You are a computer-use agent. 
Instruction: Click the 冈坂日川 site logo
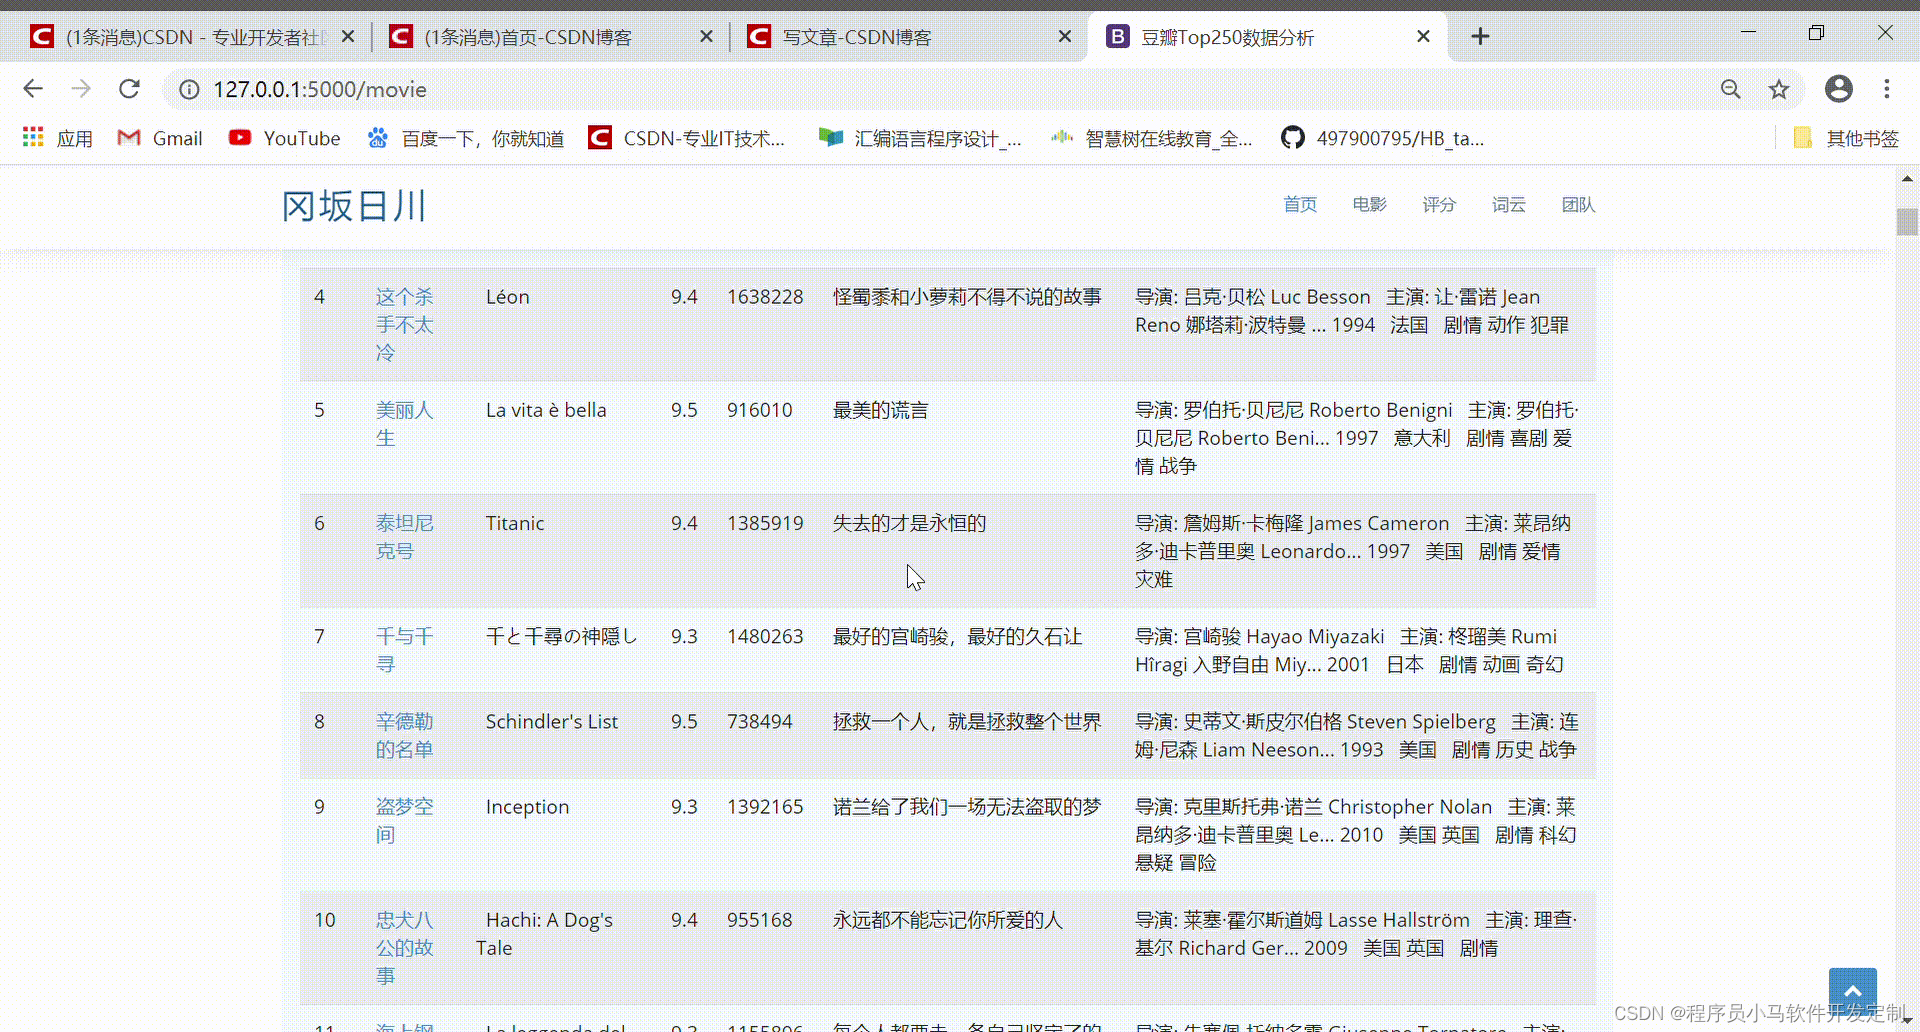(x=354, y=206)
